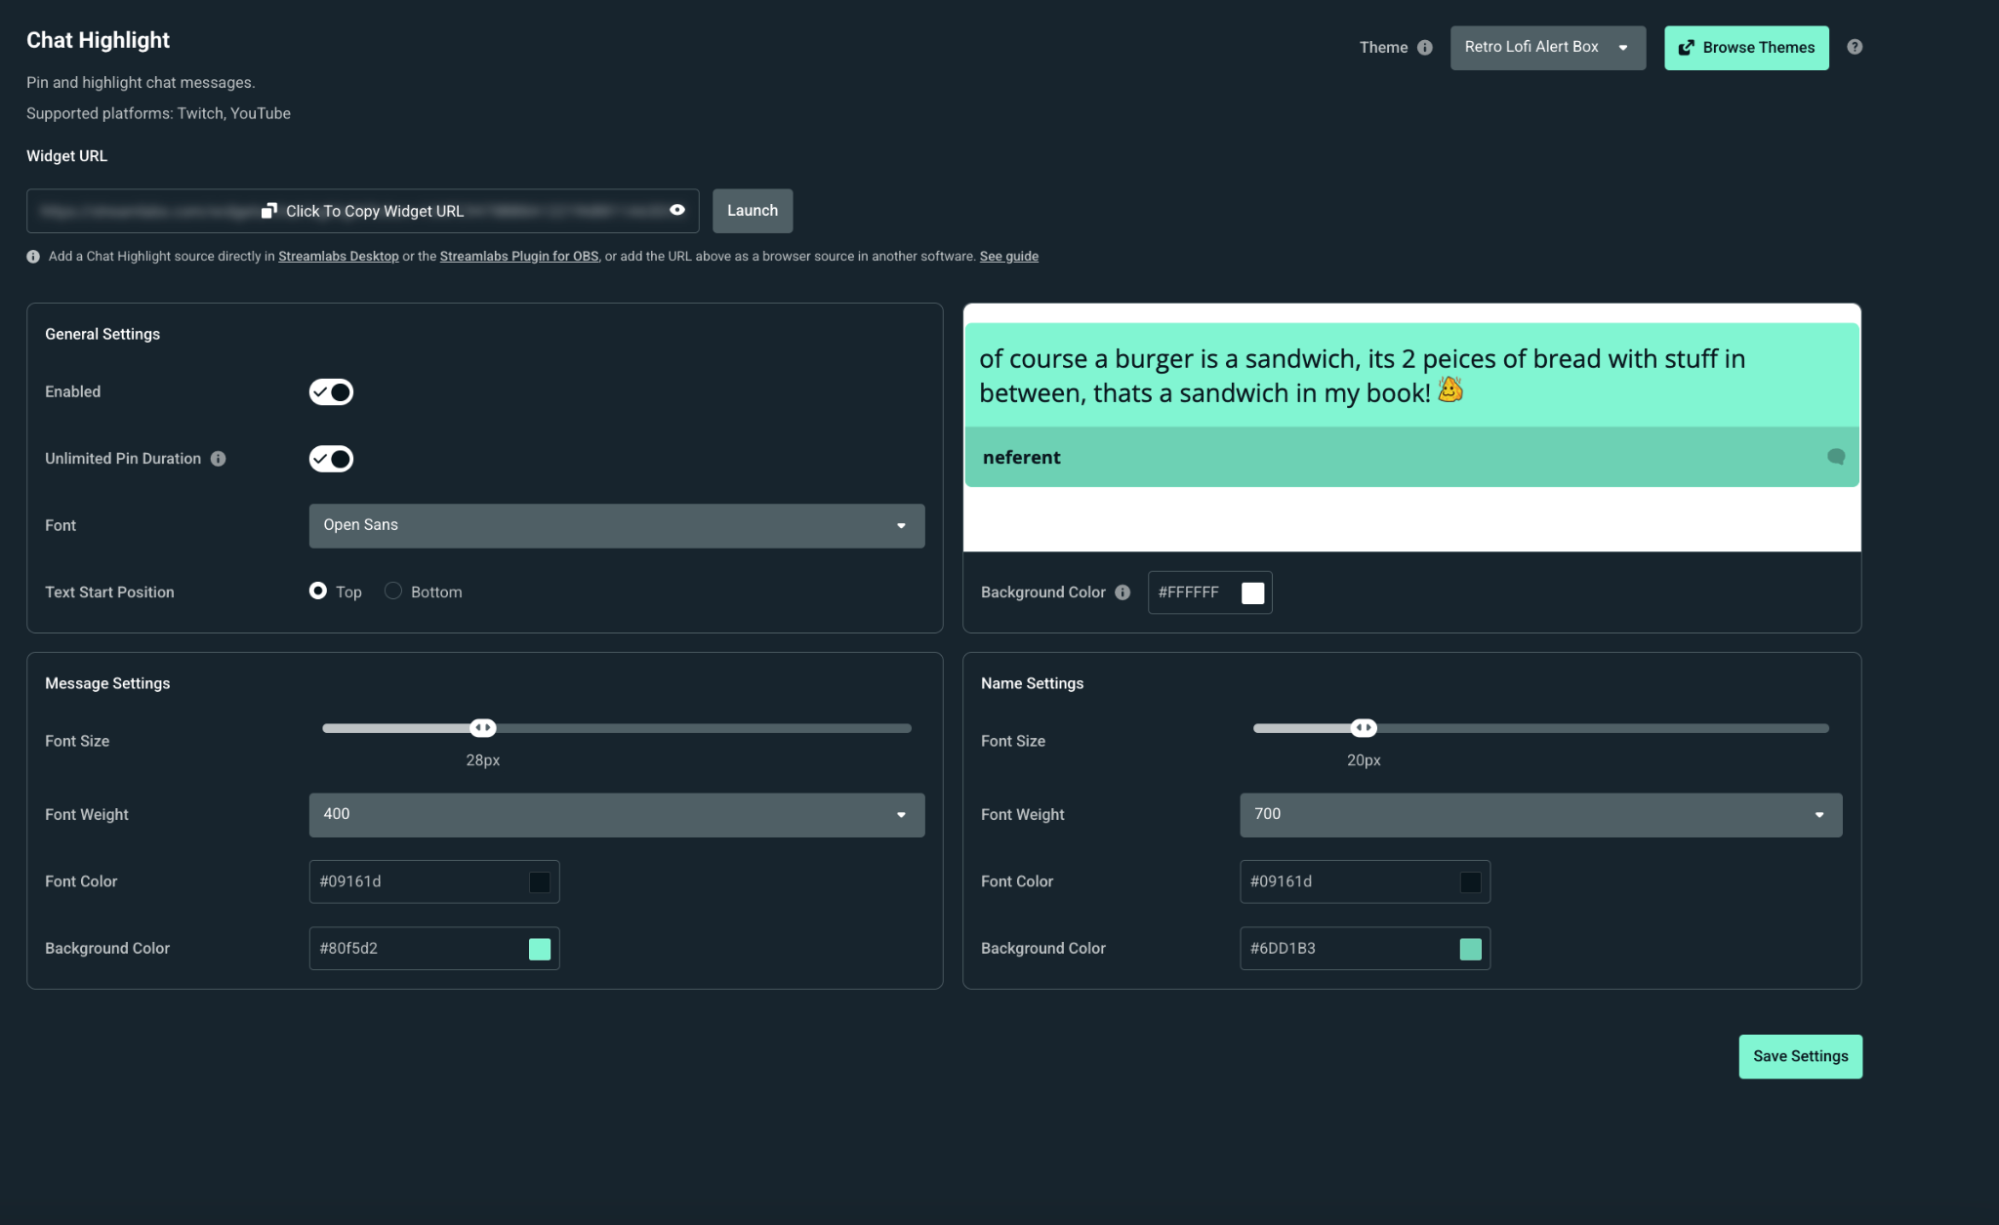Screen dimensions: 1999x1225
Task: Click the eye icon to reveal the Widget URL
Action: coord(676,210)
